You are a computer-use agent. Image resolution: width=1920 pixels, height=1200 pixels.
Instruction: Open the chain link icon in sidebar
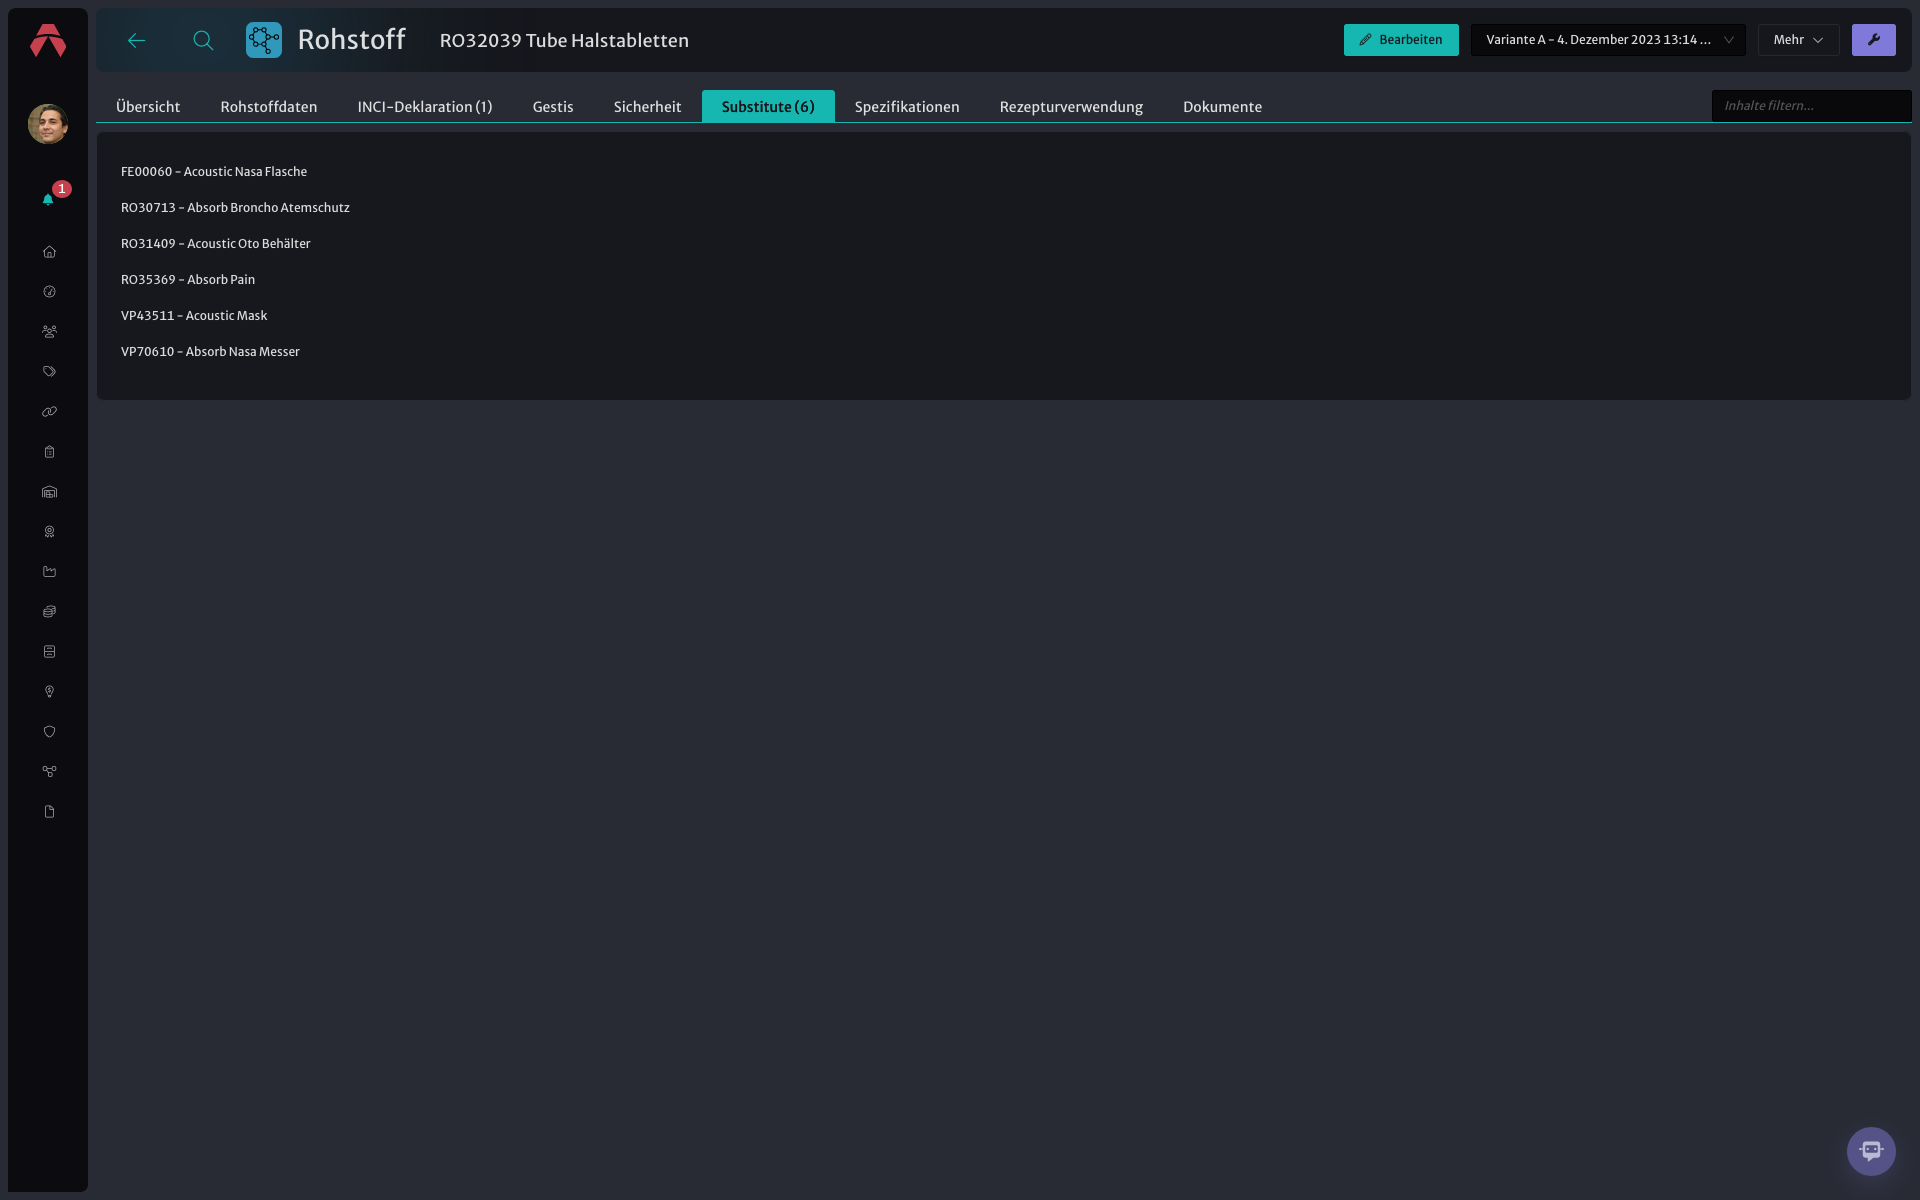tap(49, 412)
